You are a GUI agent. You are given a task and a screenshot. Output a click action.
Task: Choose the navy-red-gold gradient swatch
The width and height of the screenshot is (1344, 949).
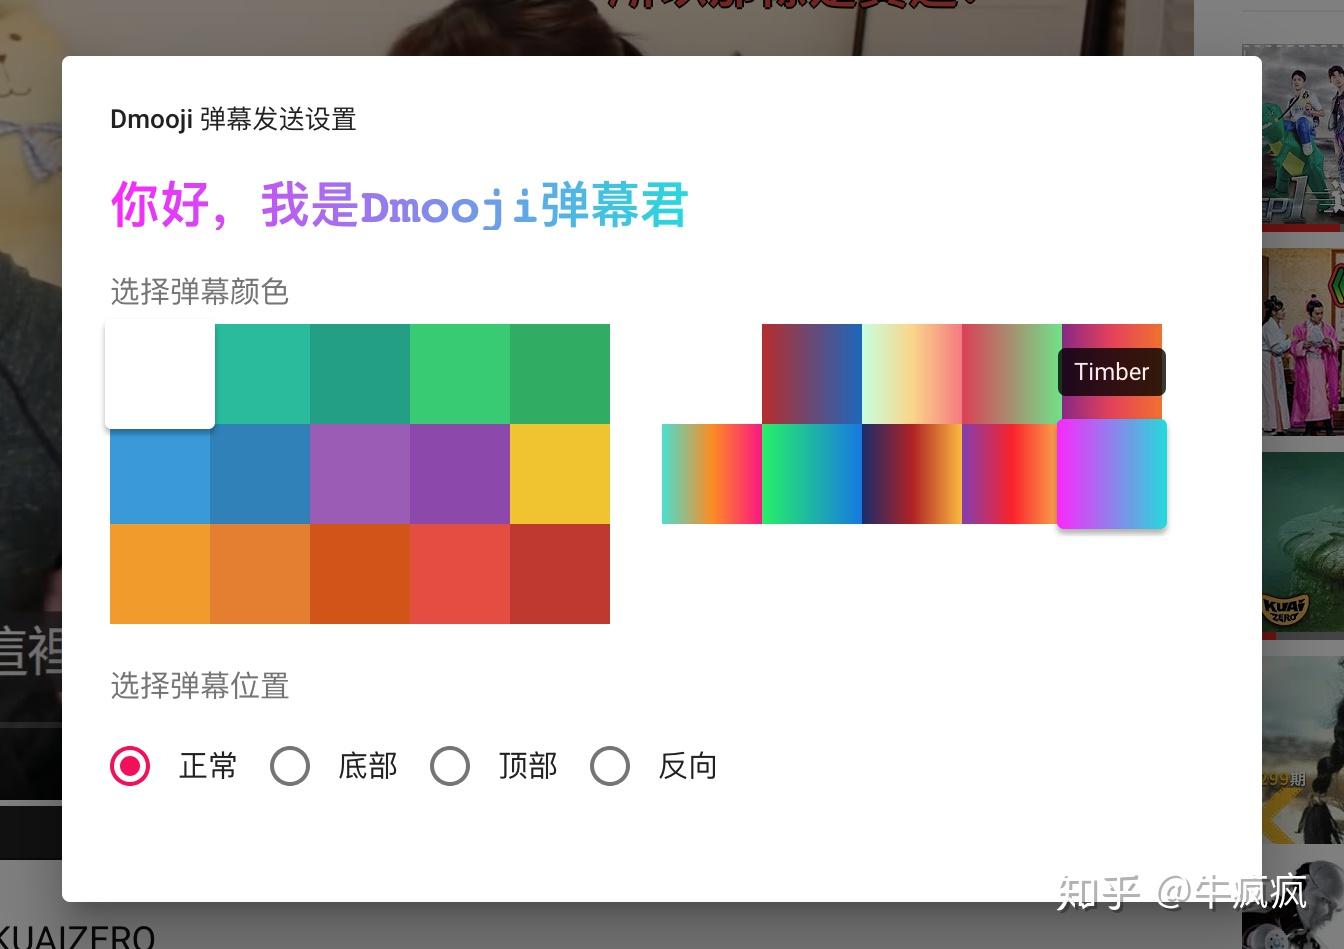912,474
